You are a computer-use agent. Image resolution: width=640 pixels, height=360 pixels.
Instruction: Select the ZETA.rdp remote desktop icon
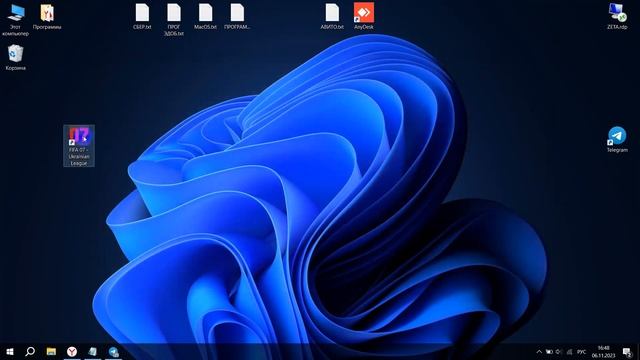[617, 16]
